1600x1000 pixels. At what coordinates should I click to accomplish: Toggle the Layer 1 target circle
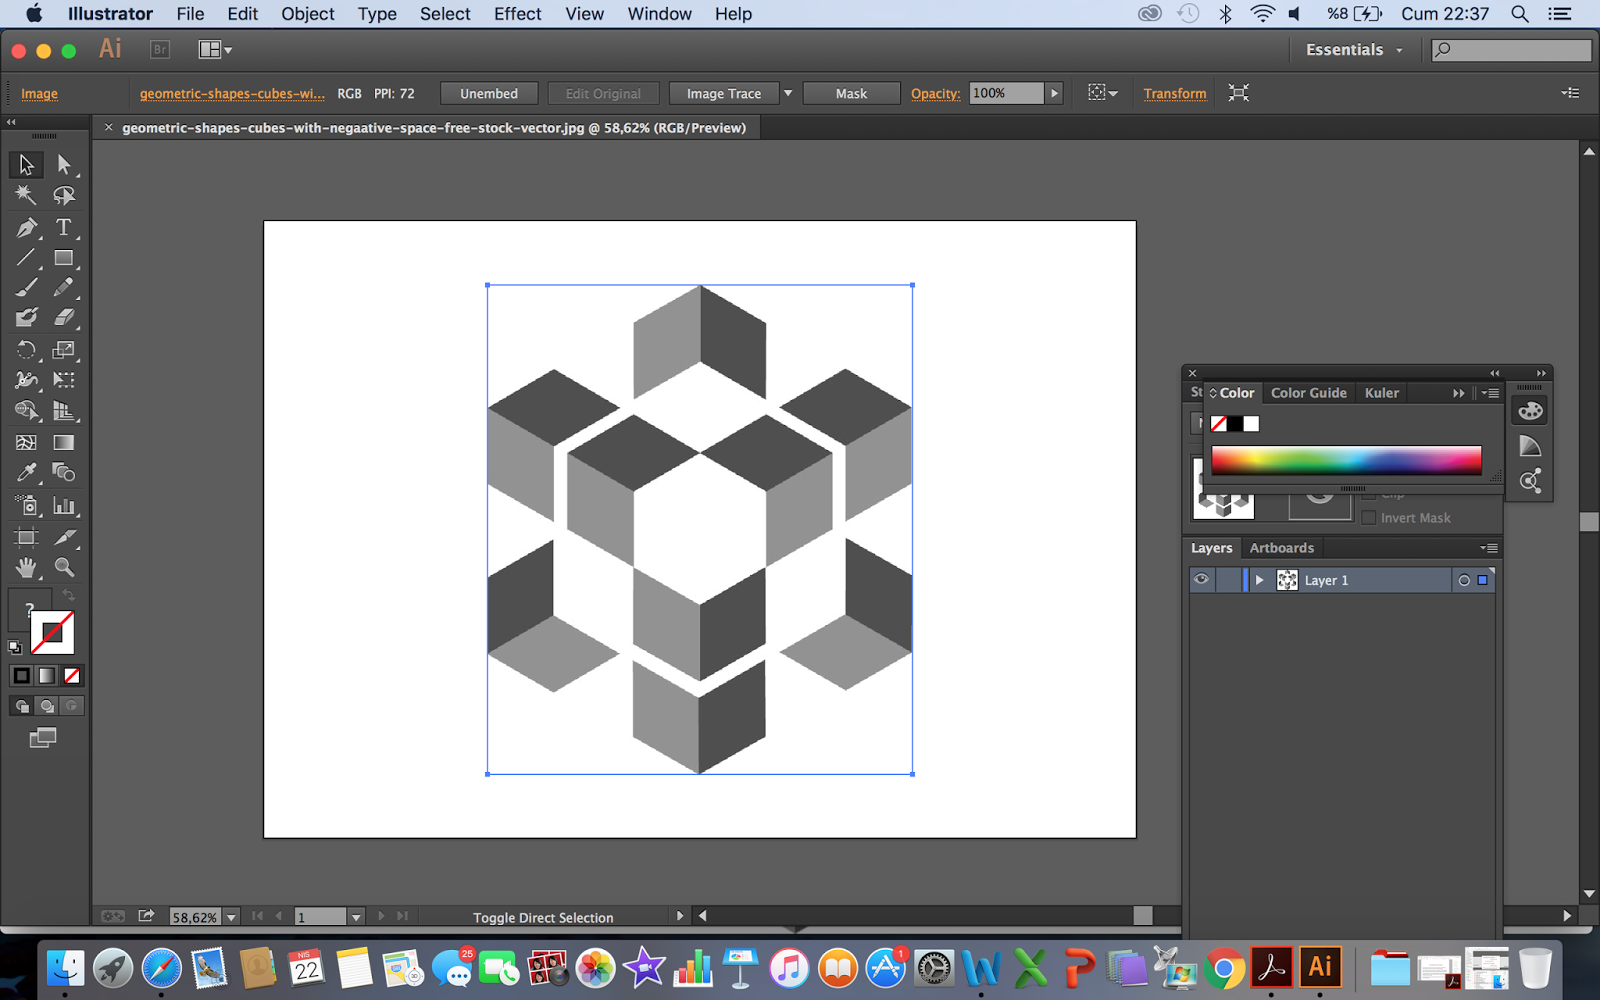point(1464,580)
